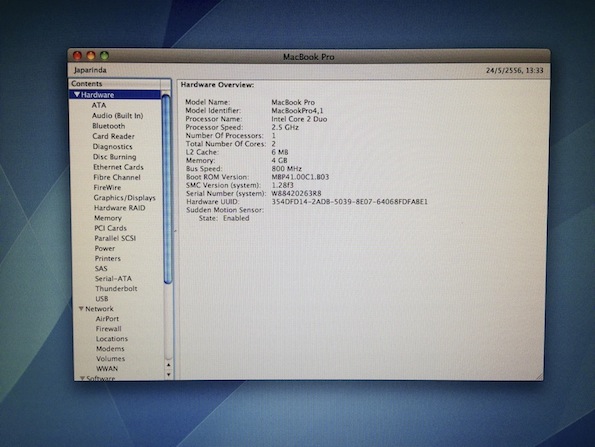Viewport: 595px width, 447px height.
Task: Select ATA in Contents list
Action: click(99, 105)
